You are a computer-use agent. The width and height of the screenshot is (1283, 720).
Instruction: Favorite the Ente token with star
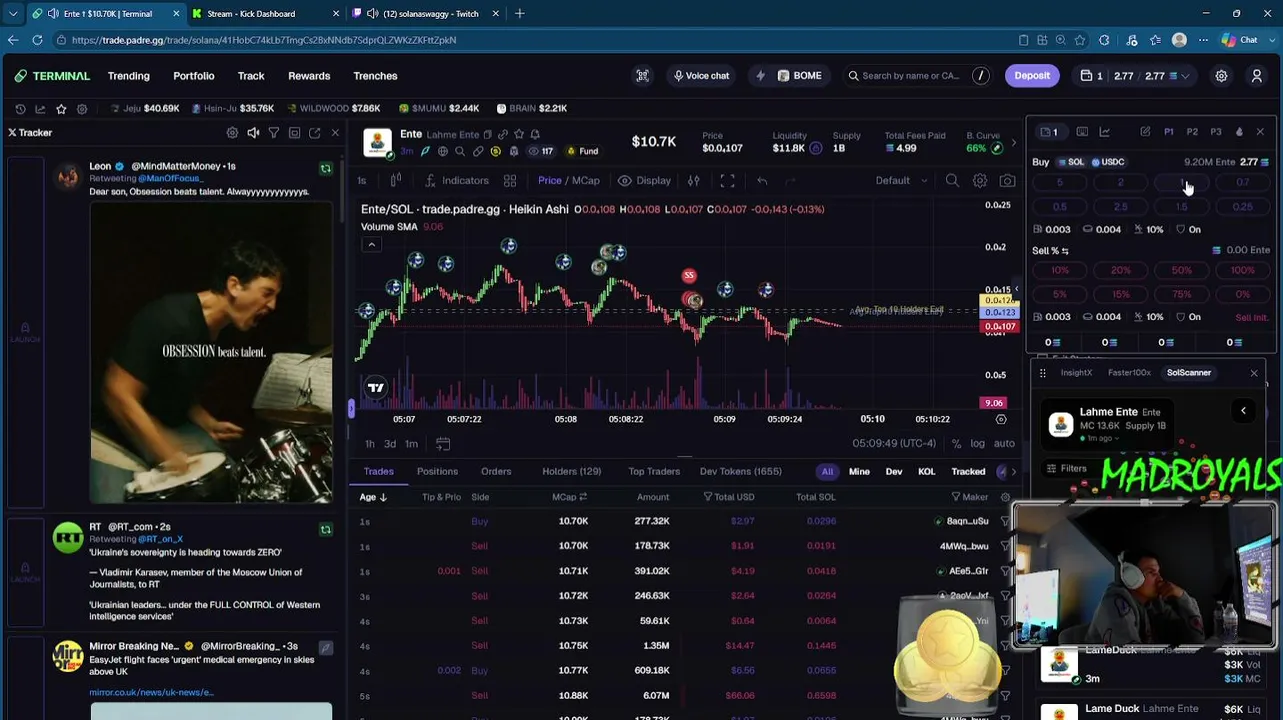pos(519,134)
